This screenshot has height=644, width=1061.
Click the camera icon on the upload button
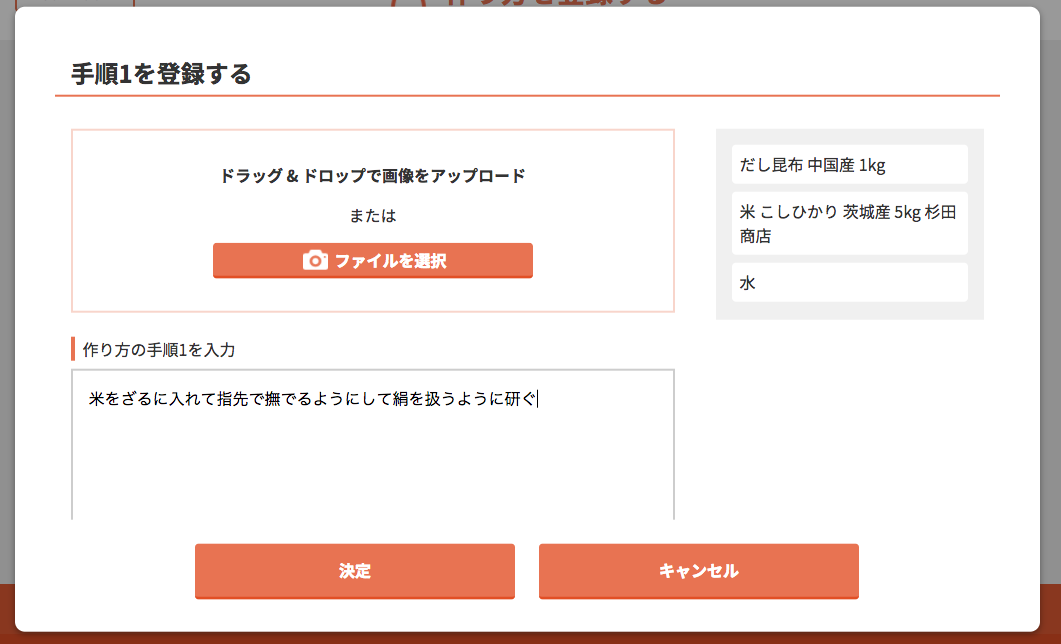[x=315, y=260]
